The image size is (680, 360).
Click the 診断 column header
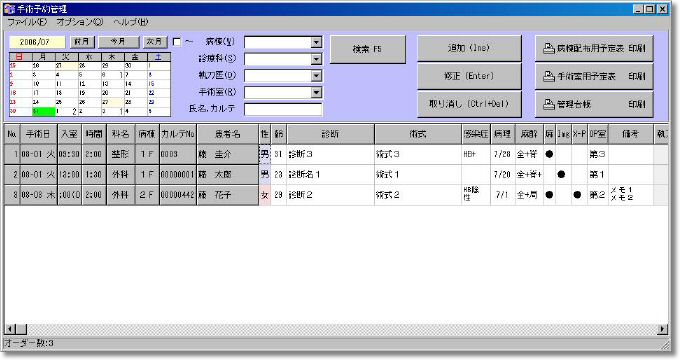pyautogui.click(x=330, y=134)
